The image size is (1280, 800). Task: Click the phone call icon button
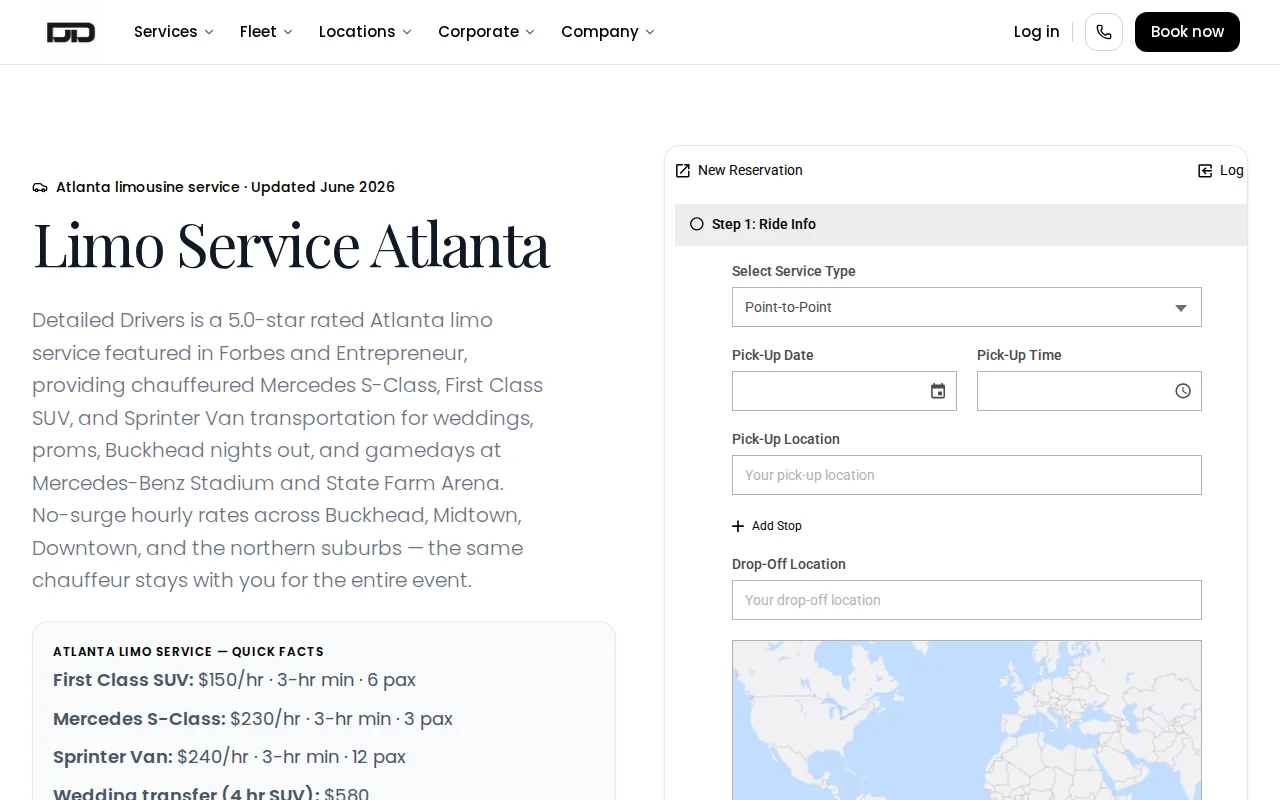click(1104, 32)
